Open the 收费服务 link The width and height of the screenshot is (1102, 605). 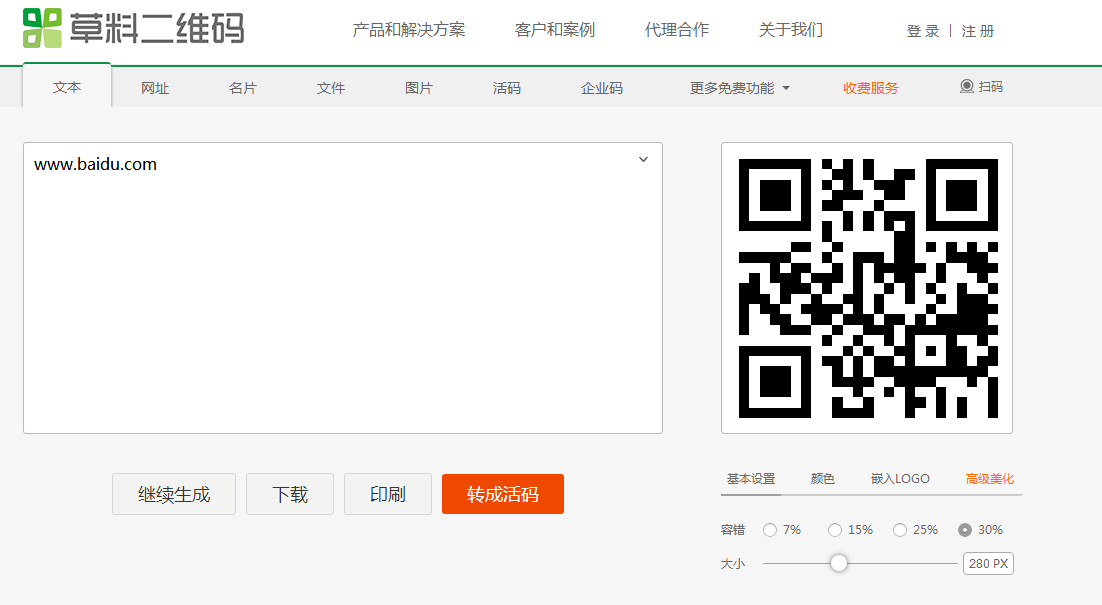[871, 88]
